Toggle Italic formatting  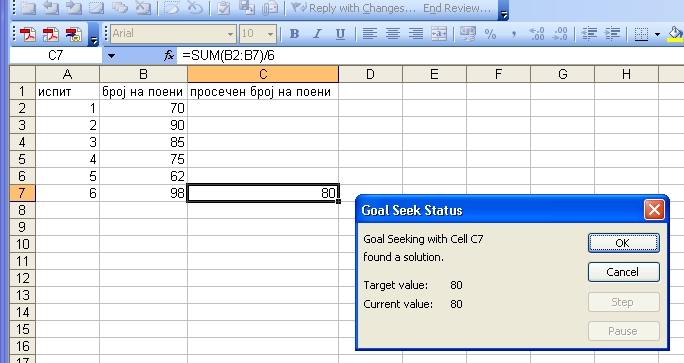(318, 34)
